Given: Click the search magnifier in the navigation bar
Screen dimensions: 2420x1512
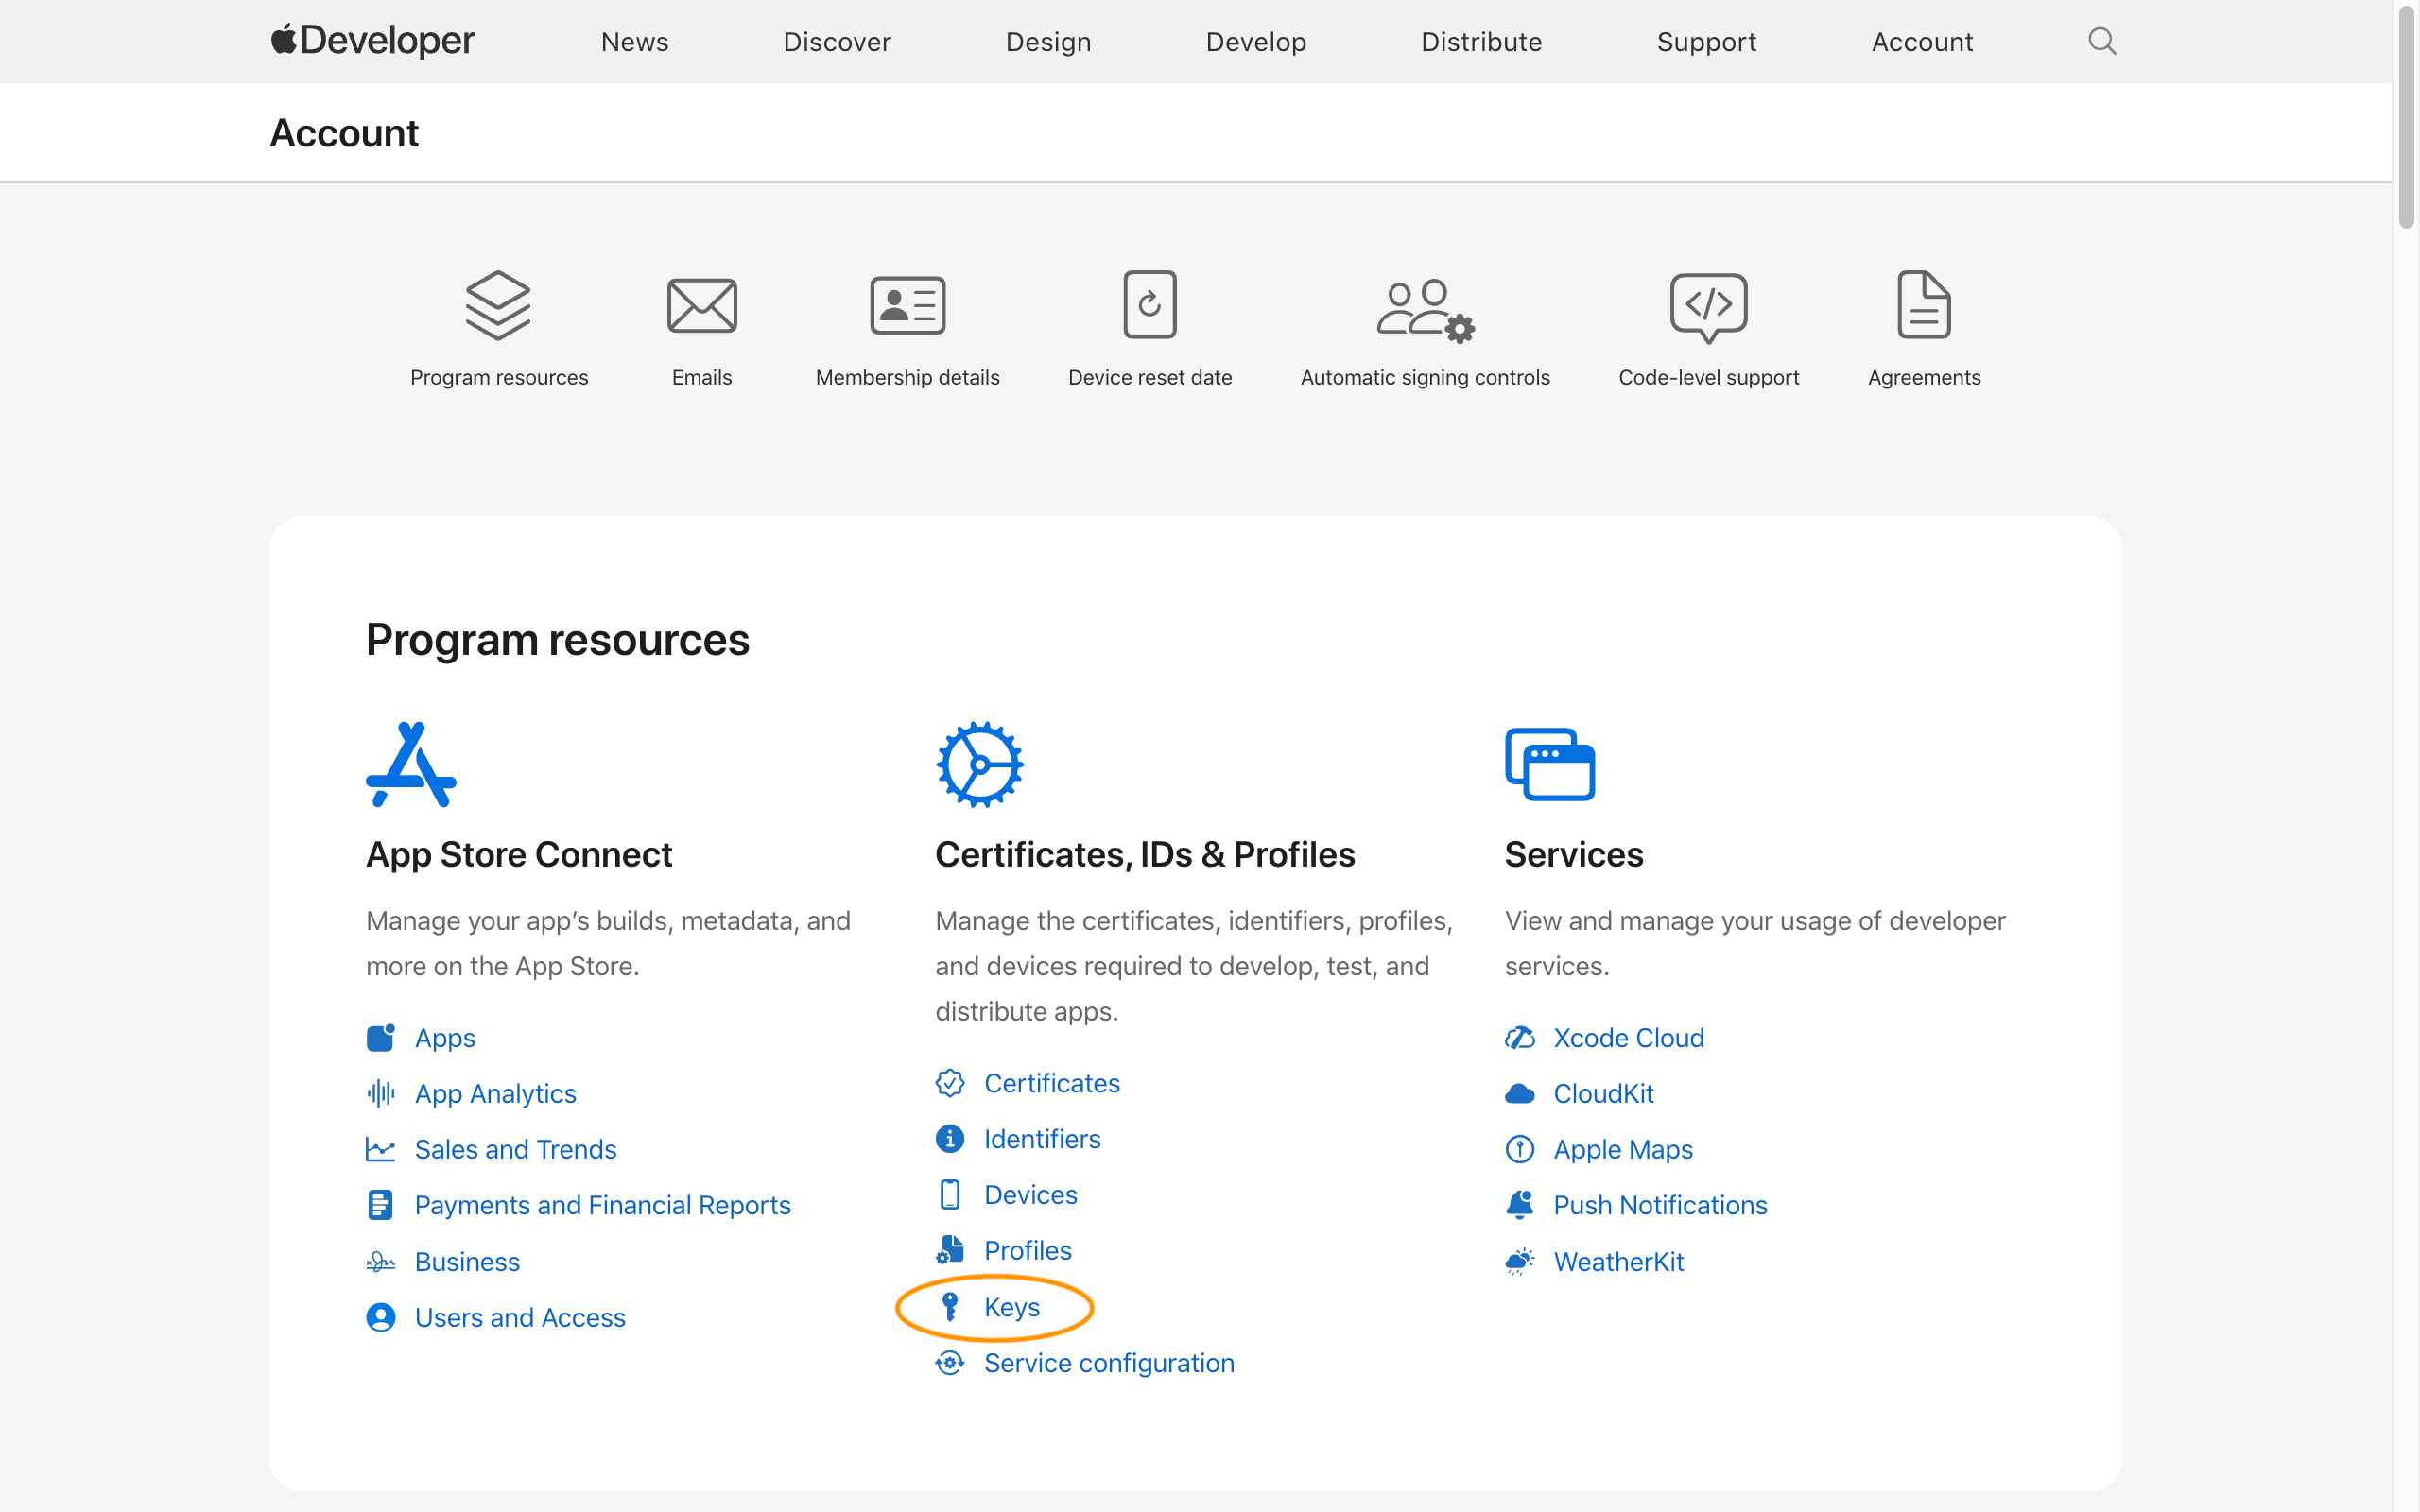Looking at the screenshot, I should (2101, 41).
